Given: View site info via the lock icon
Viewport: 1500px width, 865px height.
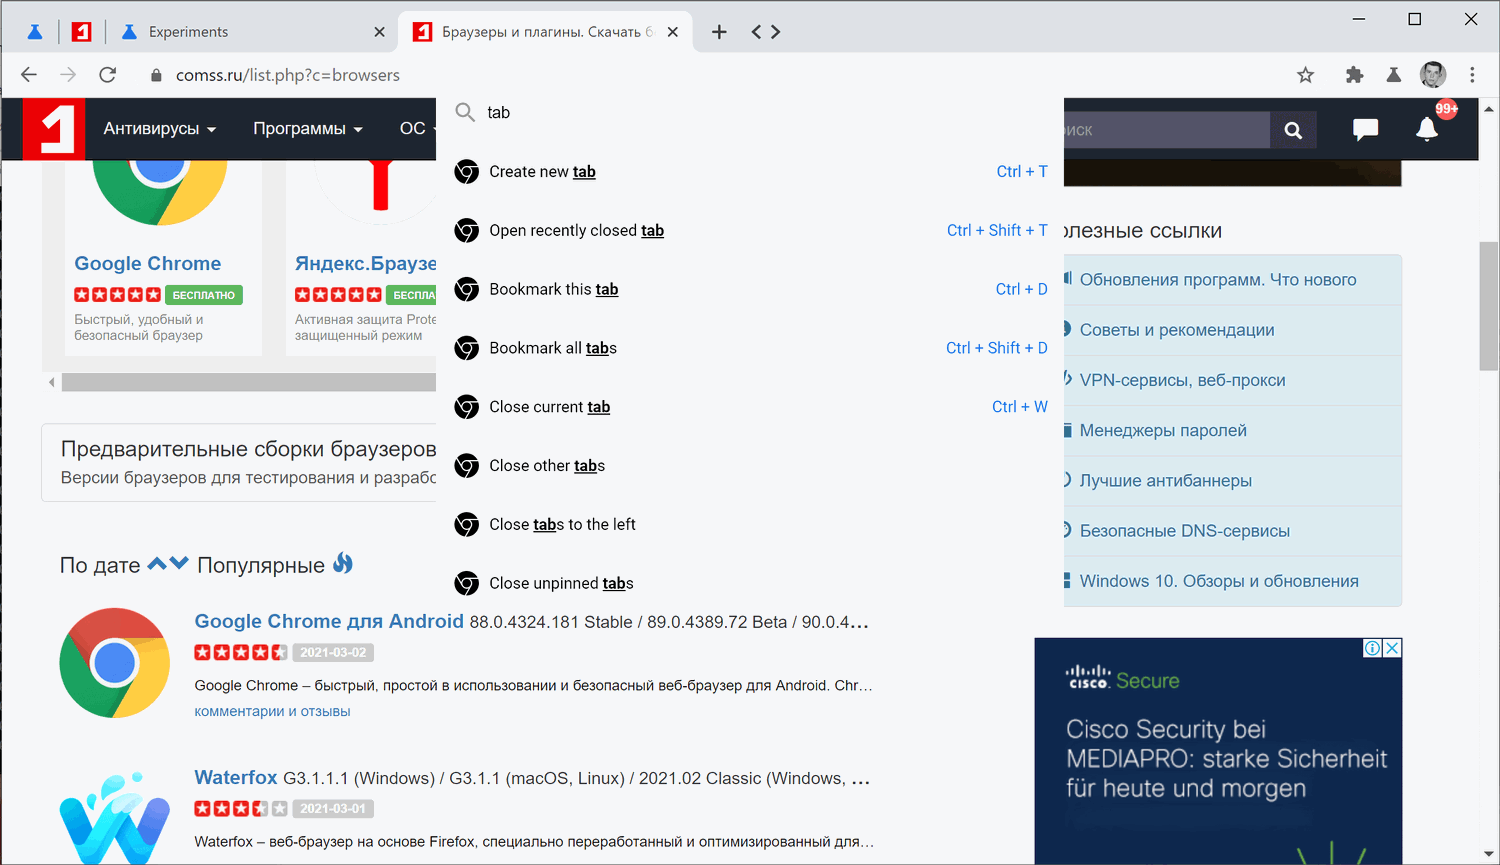Looking at the screenshot, I should click(x=156, y=75).
